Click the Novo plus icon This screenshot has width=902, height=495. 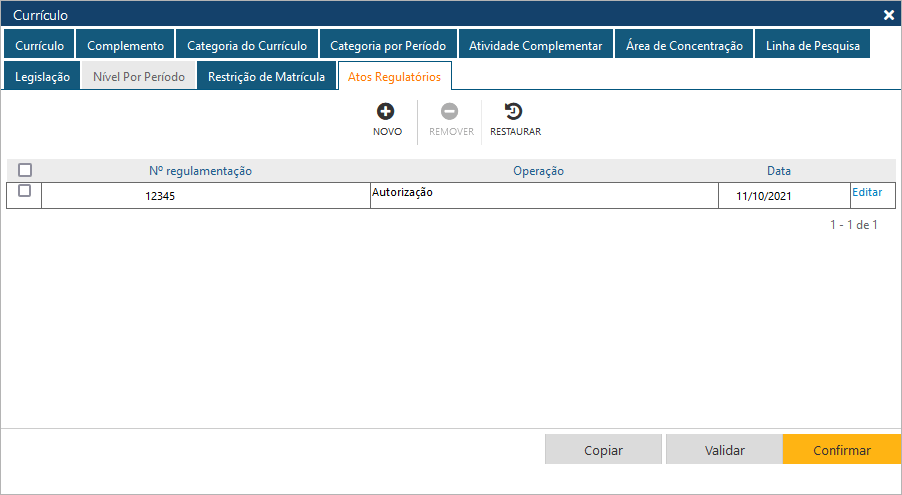point(386,112)
